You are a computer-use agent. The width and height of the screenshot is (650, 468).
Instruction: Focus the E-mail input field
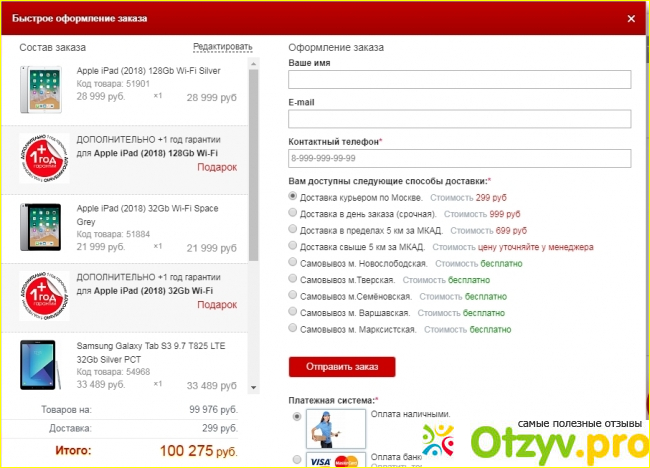click(x=459, y=119)
